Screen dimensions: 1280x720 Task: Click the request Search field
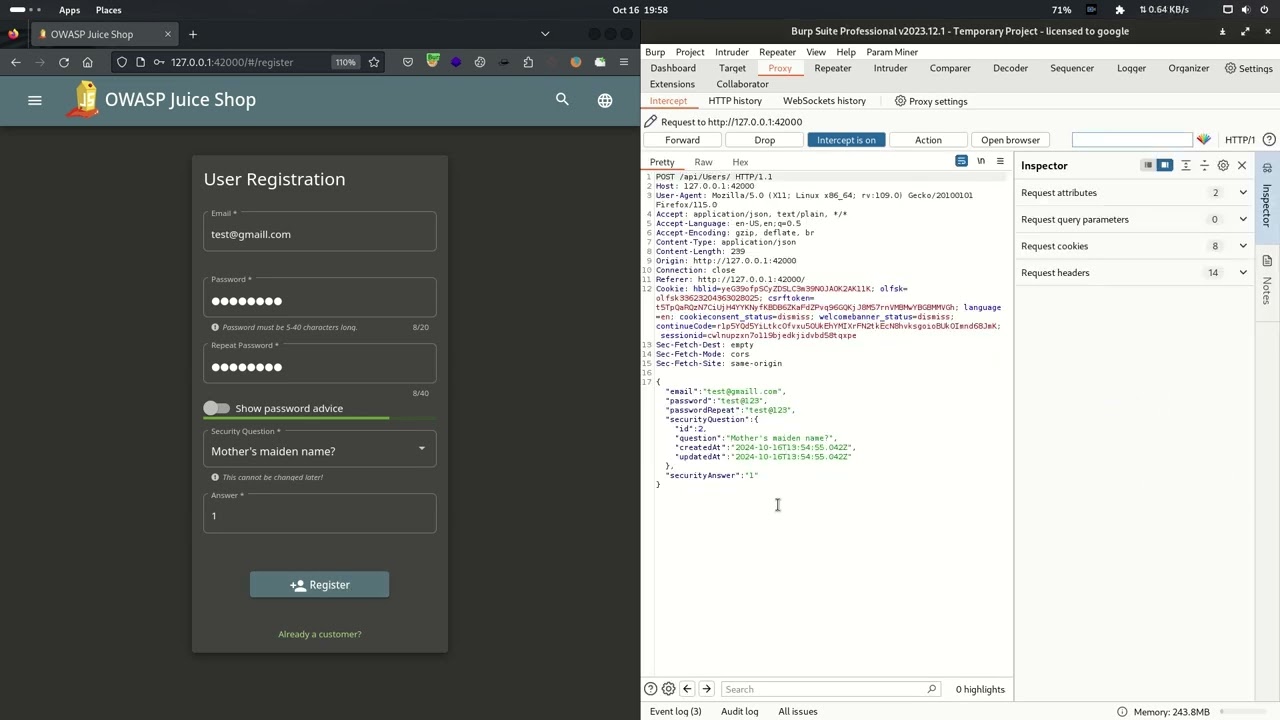pyautogui.click(x=831, y=689)
